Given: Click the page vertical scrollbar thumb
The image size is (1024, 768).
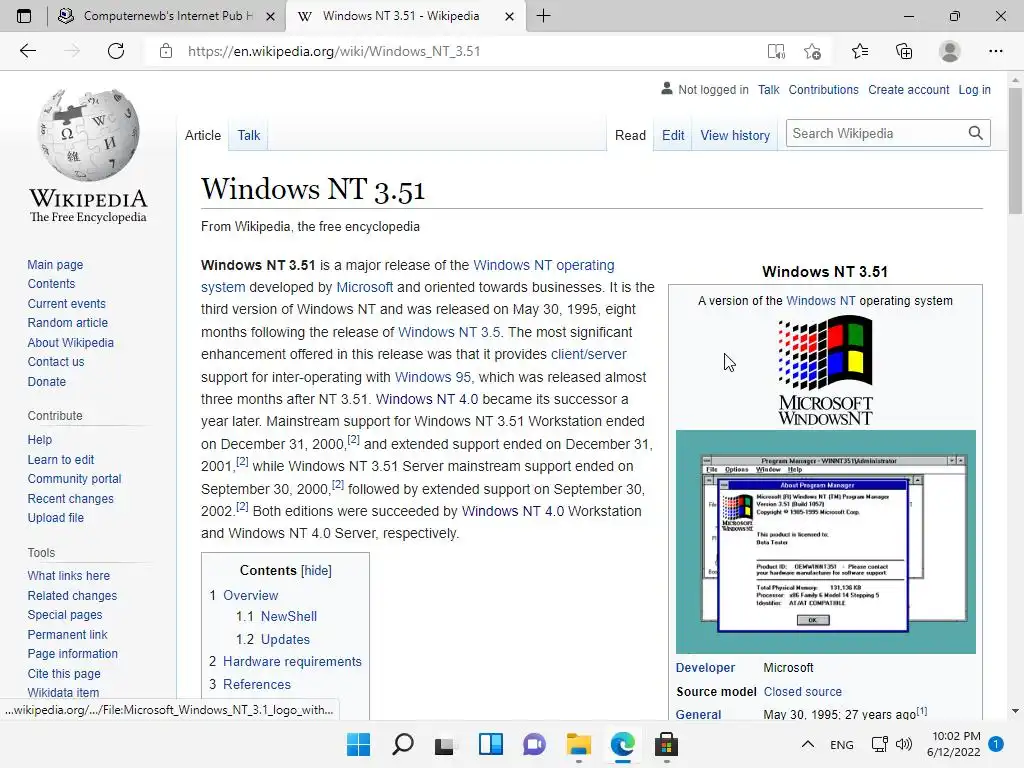Looking at the screenshot, I should tap(1015, 150).
